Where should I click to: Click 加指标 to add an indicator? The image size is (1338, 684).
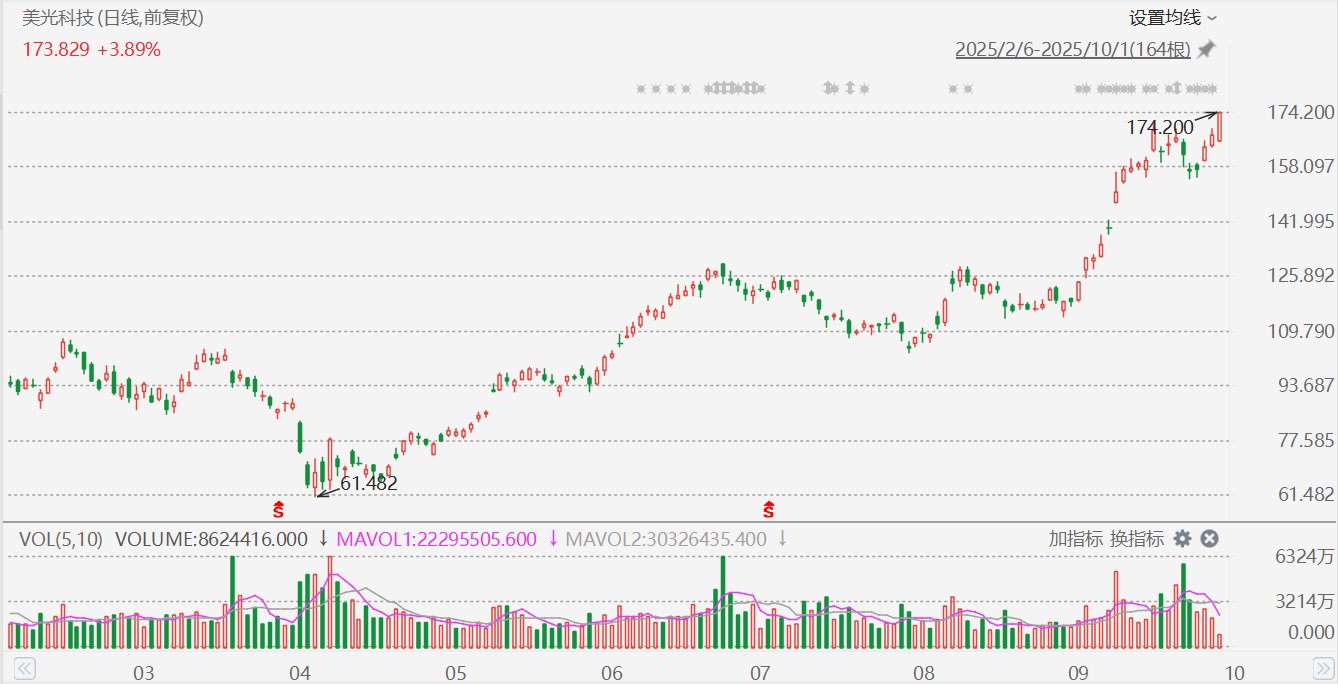coord(1076,539)
